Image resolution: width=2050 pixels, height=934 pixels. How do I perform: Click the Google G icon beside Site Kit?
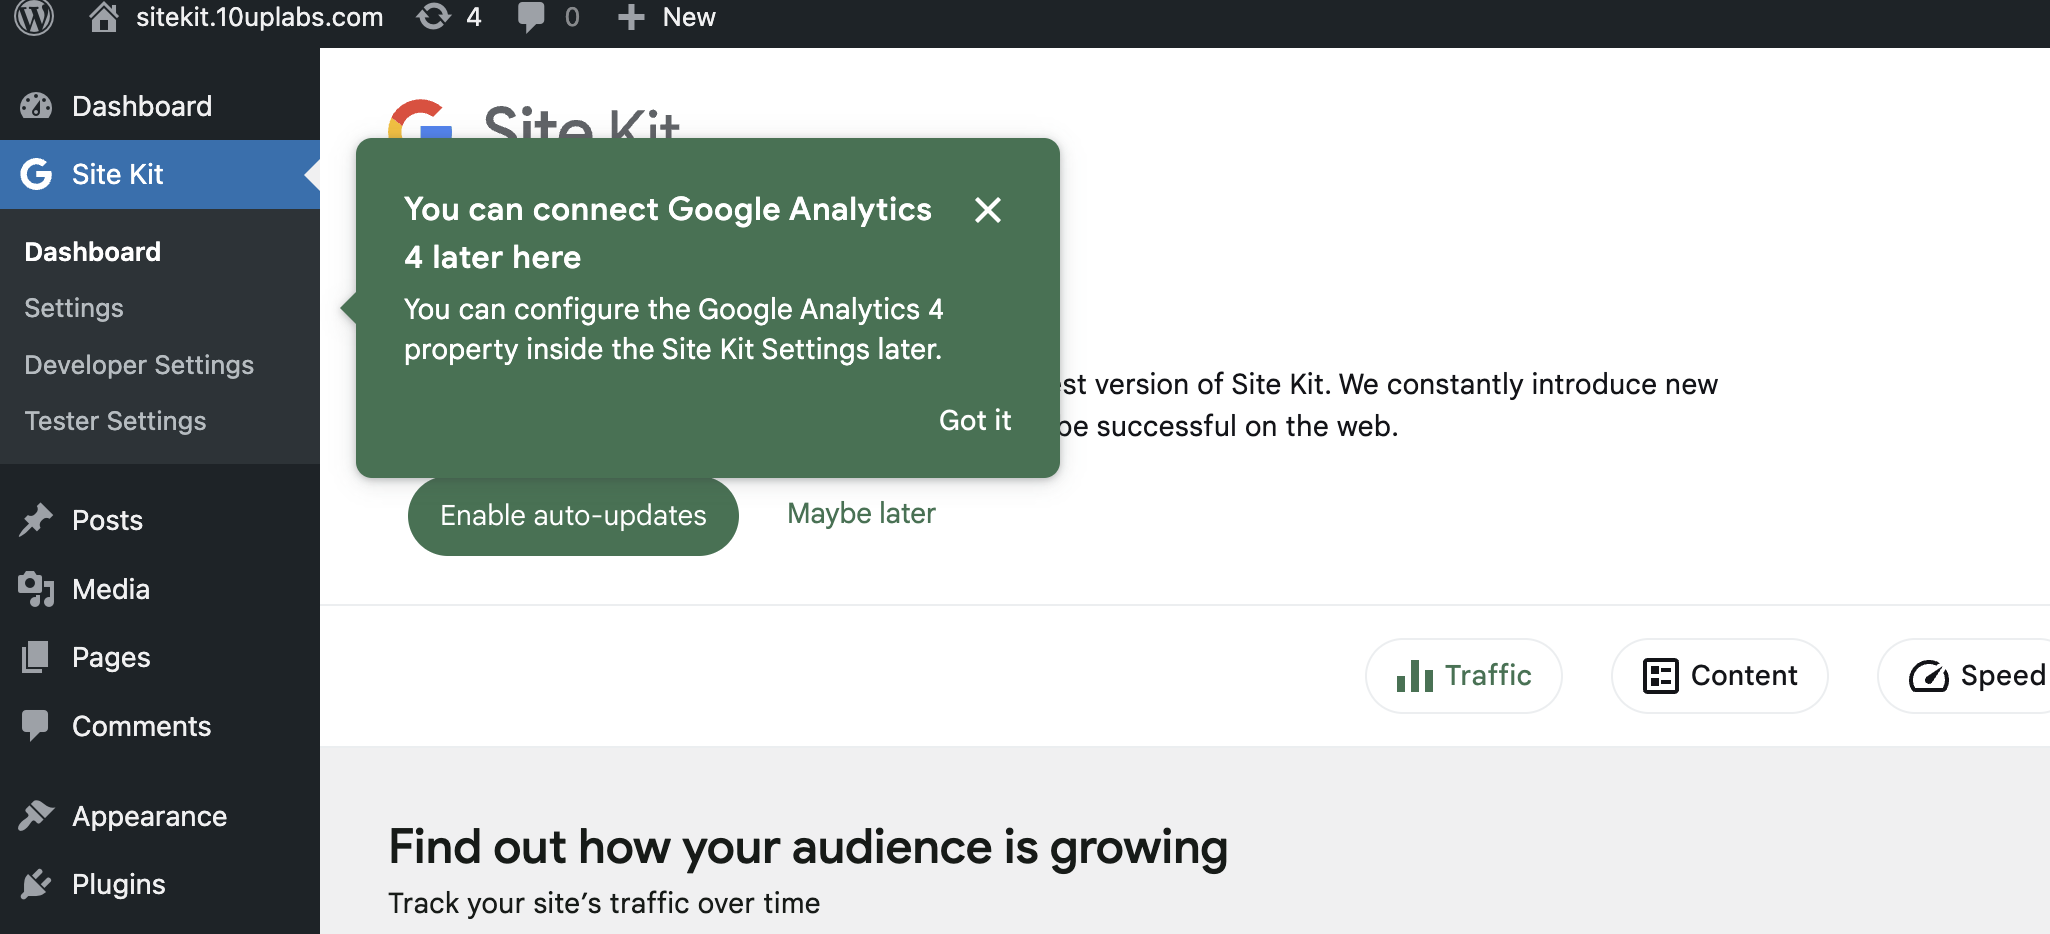click(36, 174)
